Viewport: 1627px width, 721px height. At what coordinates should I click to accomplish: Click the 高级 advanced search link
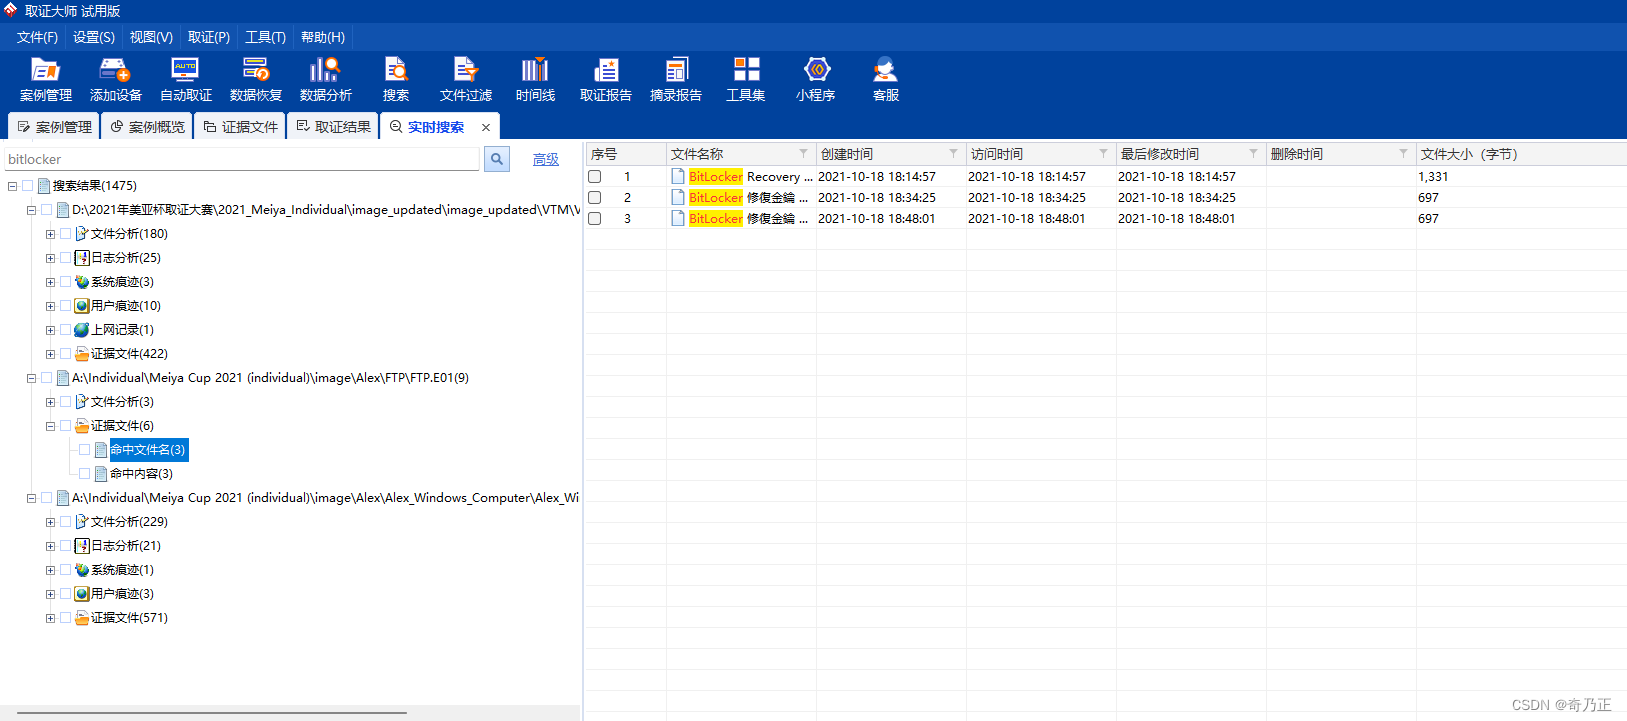pyautogui.click(x=546, y=159)
